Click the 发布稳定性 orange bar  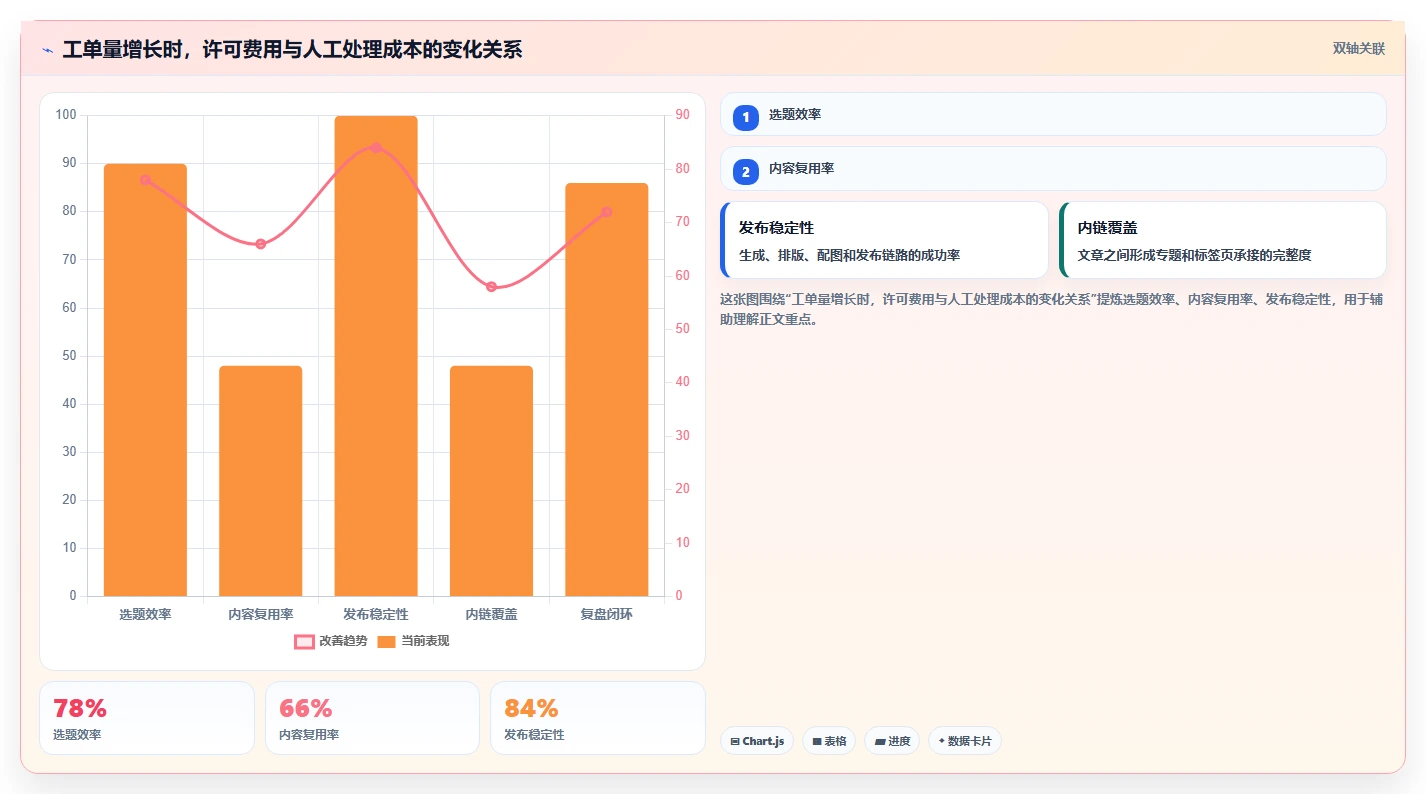click(376, 356)
